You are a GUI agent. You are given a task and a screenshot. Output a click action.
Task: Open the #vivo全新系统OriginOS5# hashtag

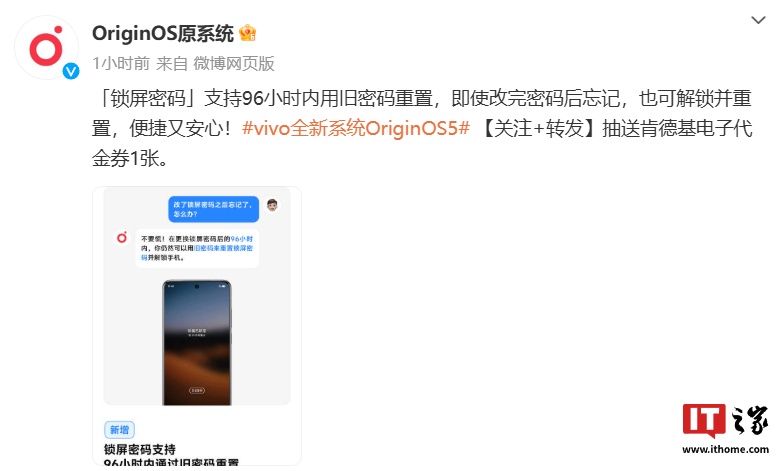tap(356, 128)
